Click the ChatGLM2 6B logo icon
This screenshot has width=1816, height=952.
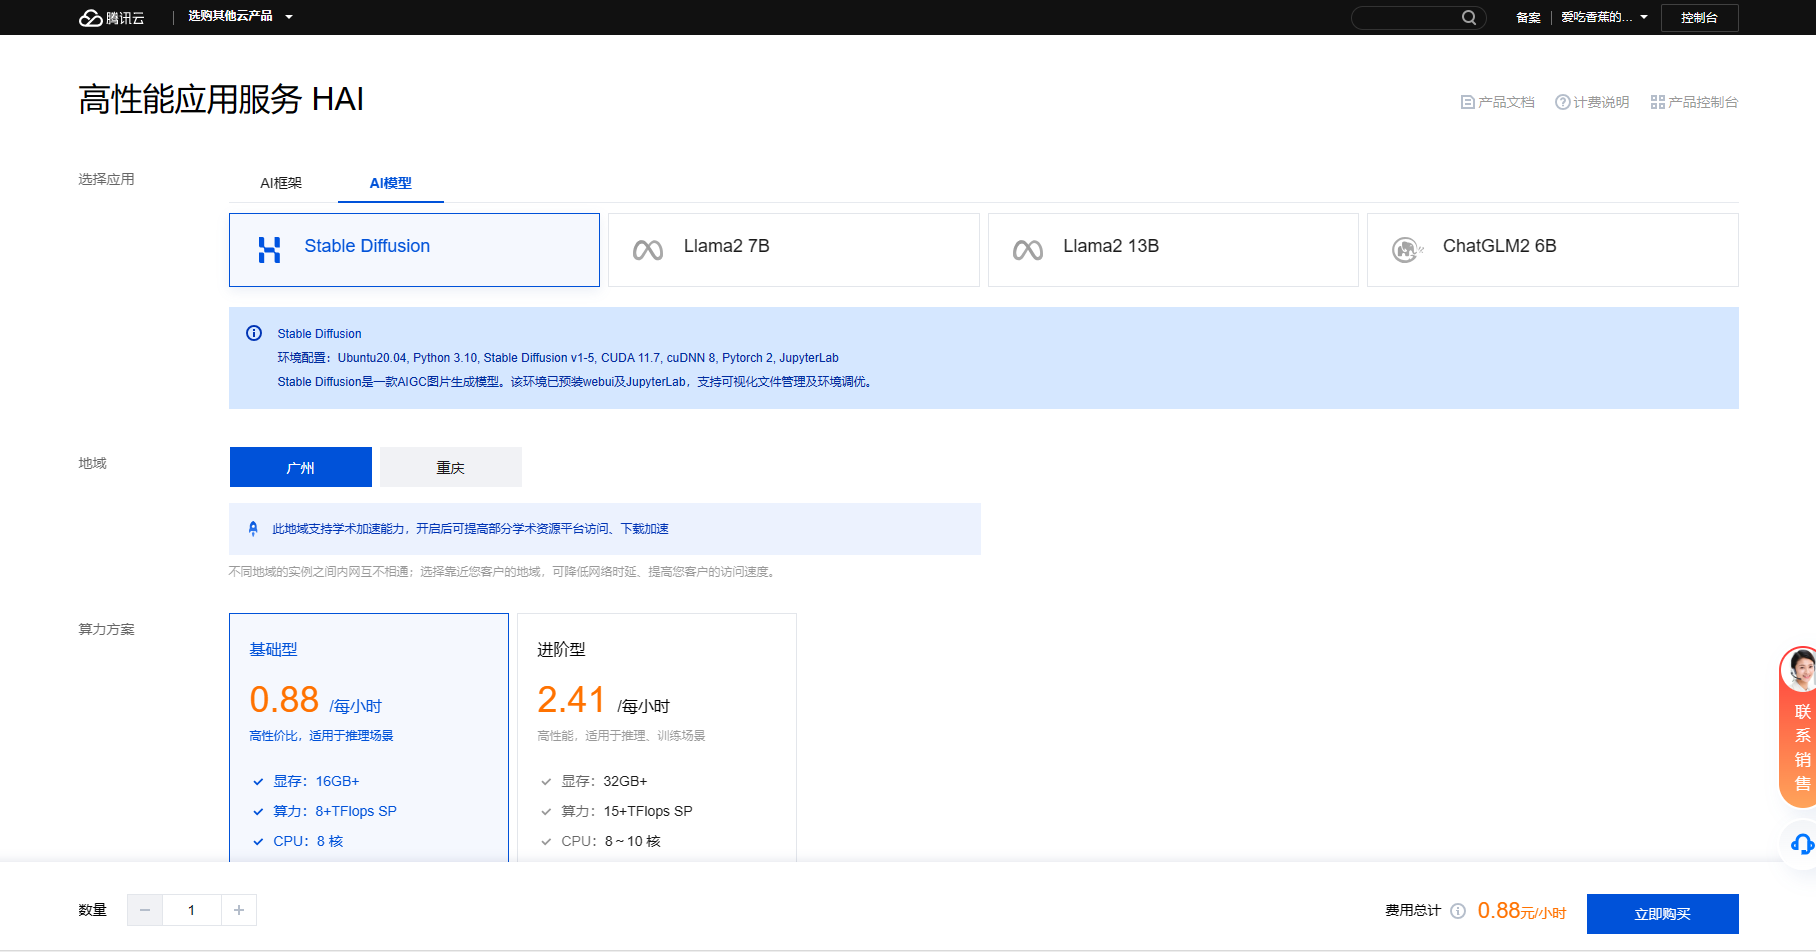point(1407,250)
